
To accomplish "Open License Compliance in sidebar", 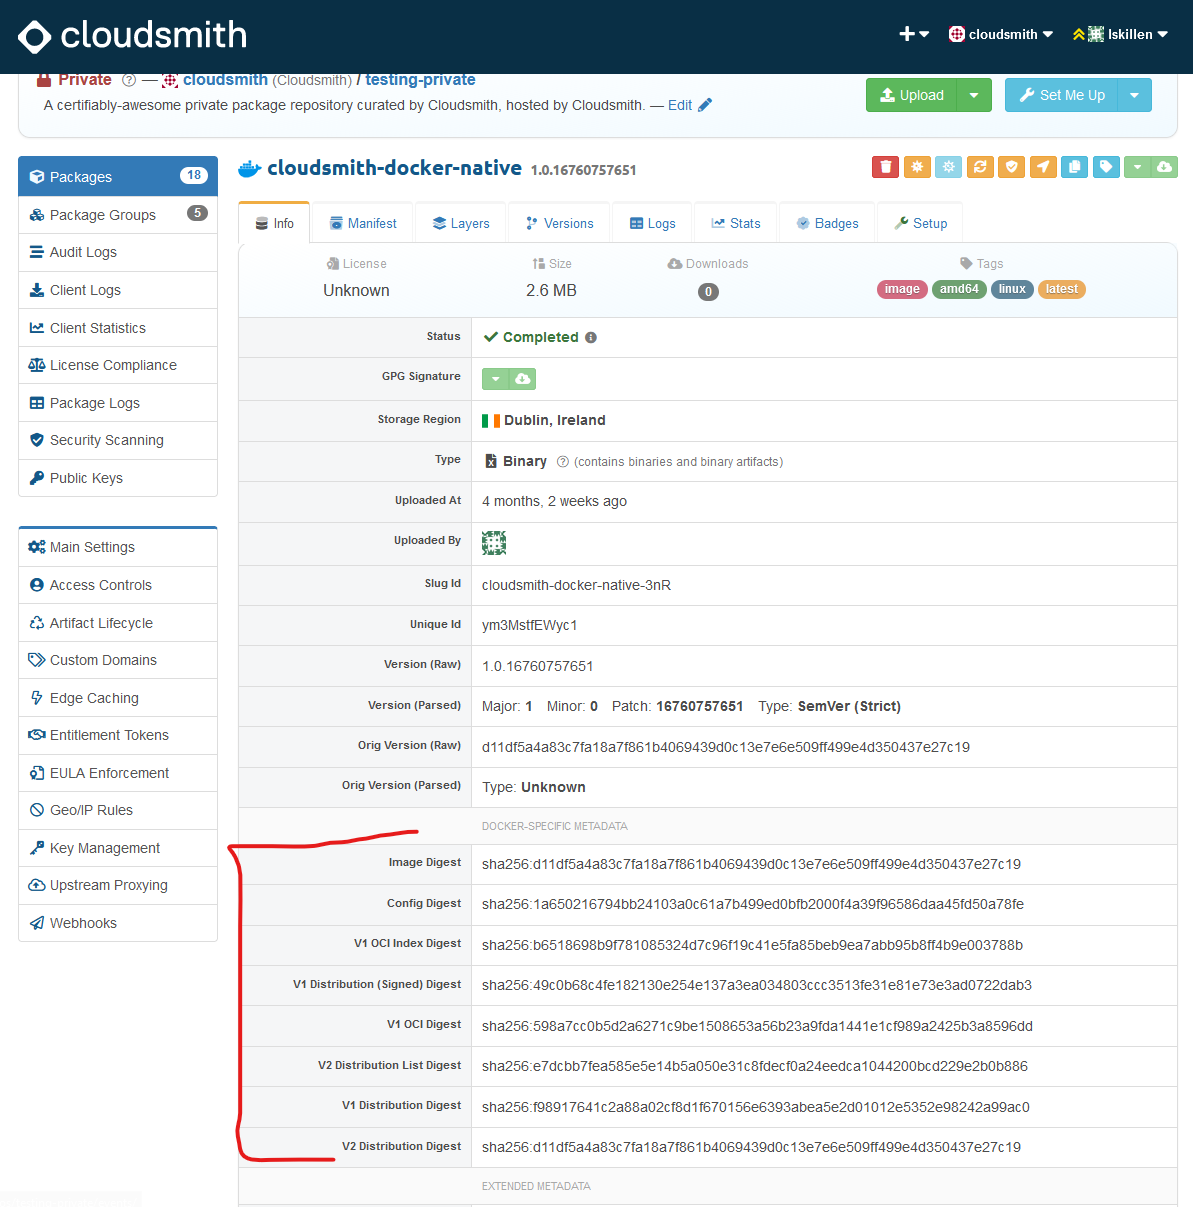I will tap(118, 365).
